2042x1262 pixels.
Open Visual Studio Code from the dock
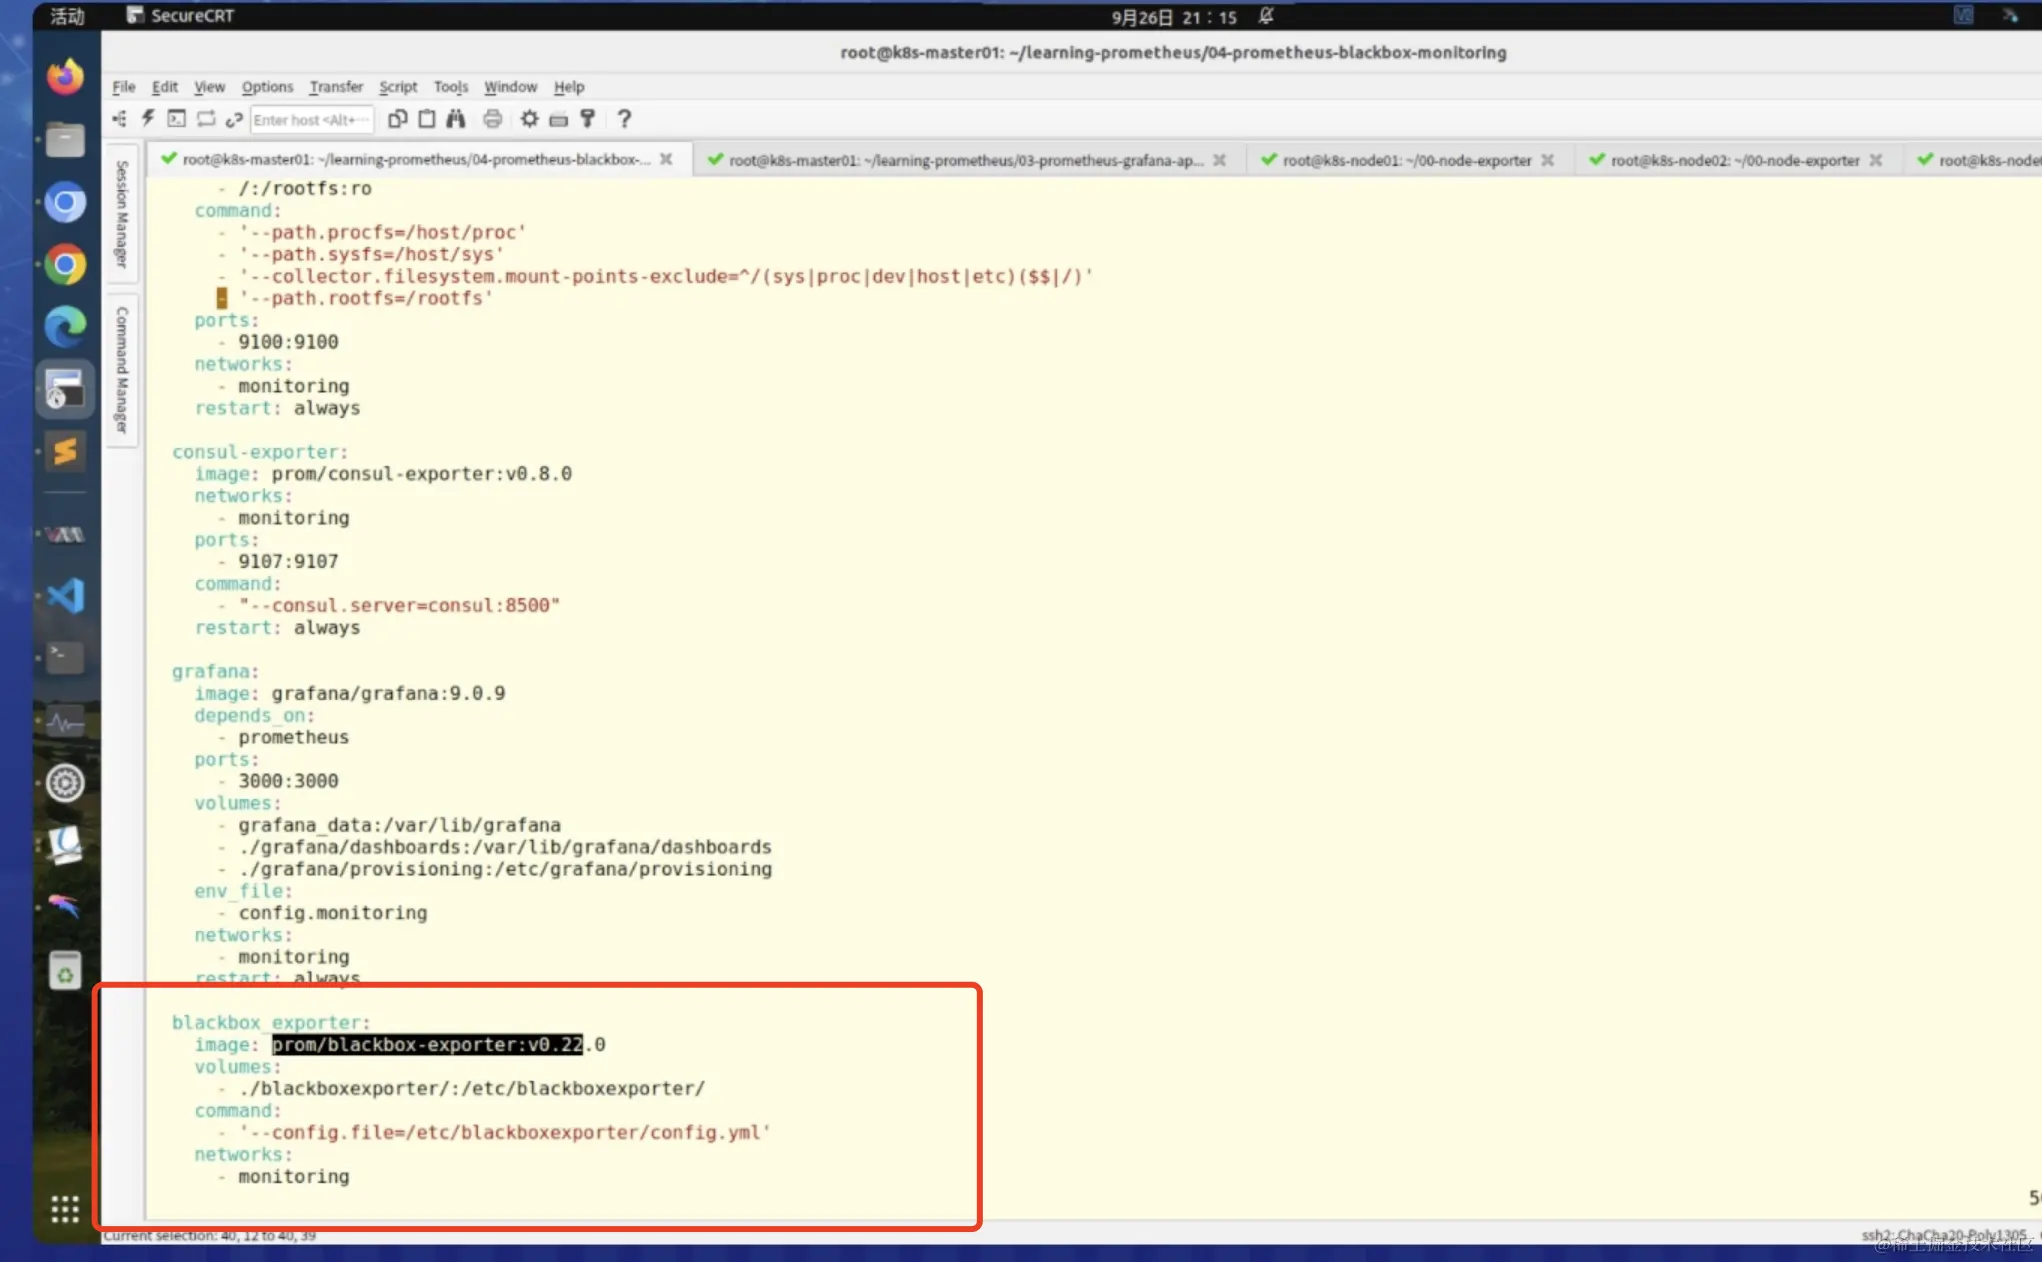66,596
